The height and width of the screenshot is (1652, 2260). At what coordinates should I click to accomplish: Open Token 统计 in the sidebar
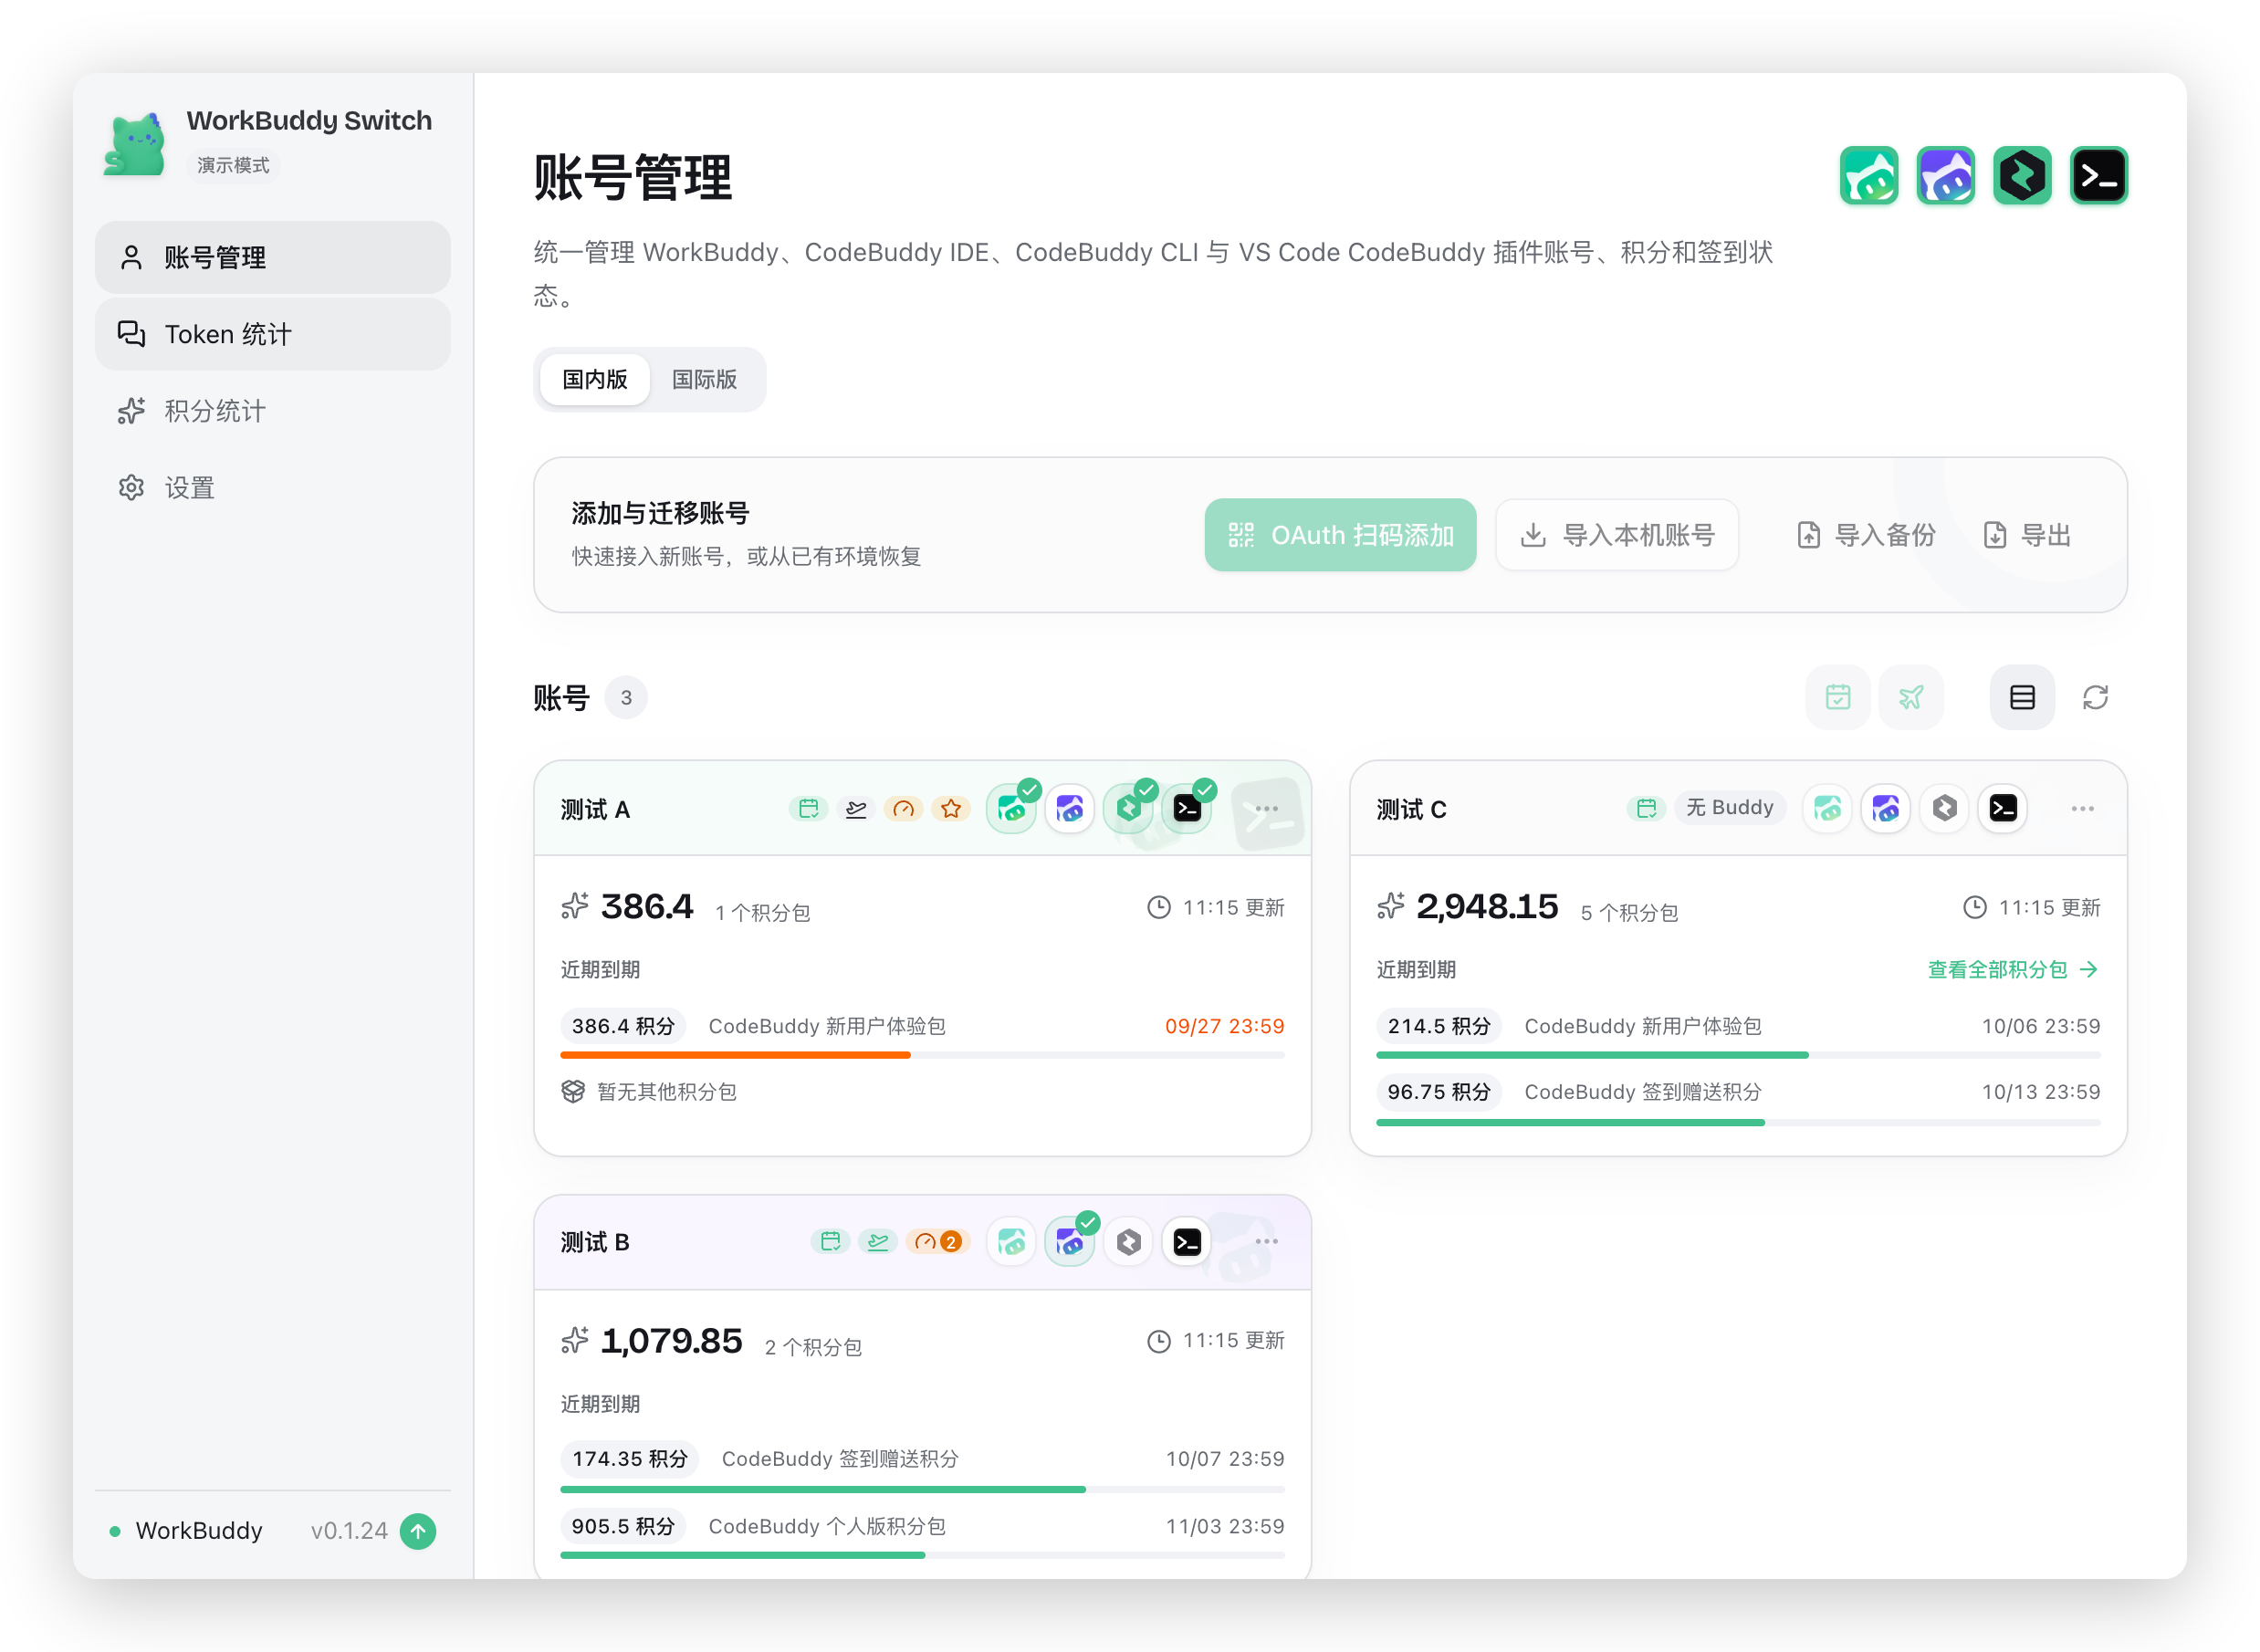[x=272, y=334]
